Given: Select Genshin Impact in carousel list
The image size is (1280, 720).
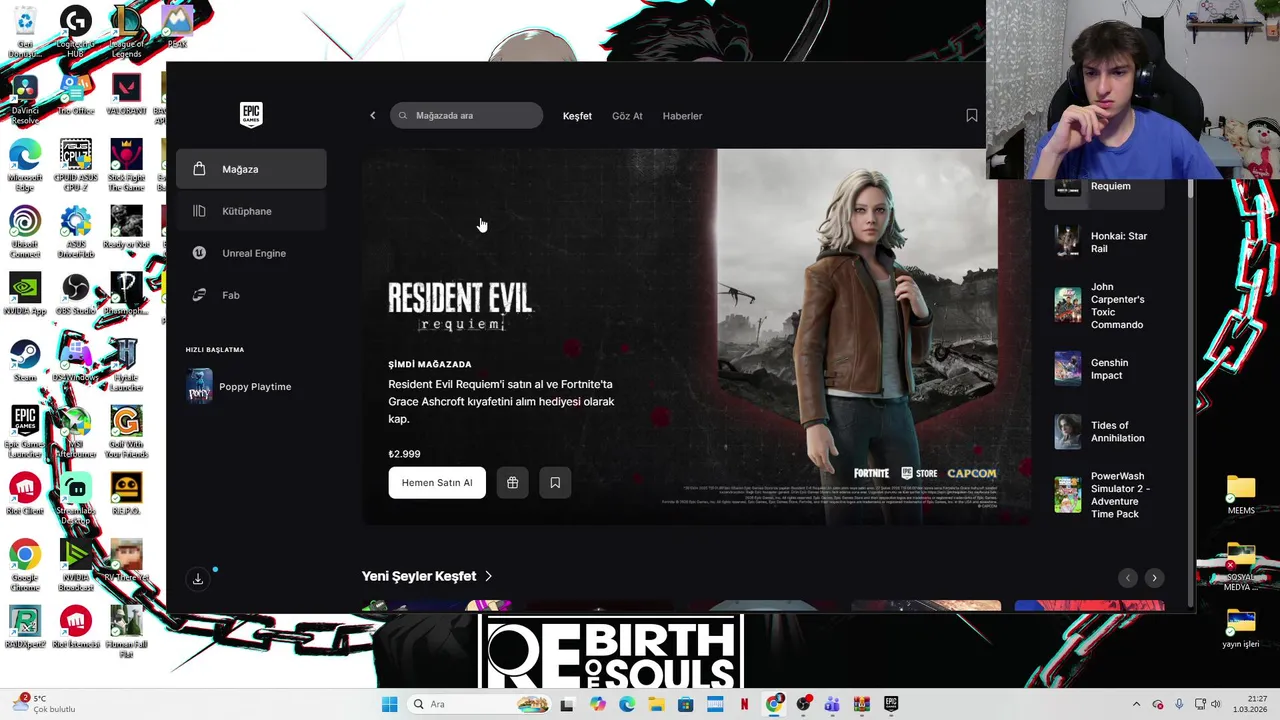Looking at the screenshot, I should (1105, 369).
